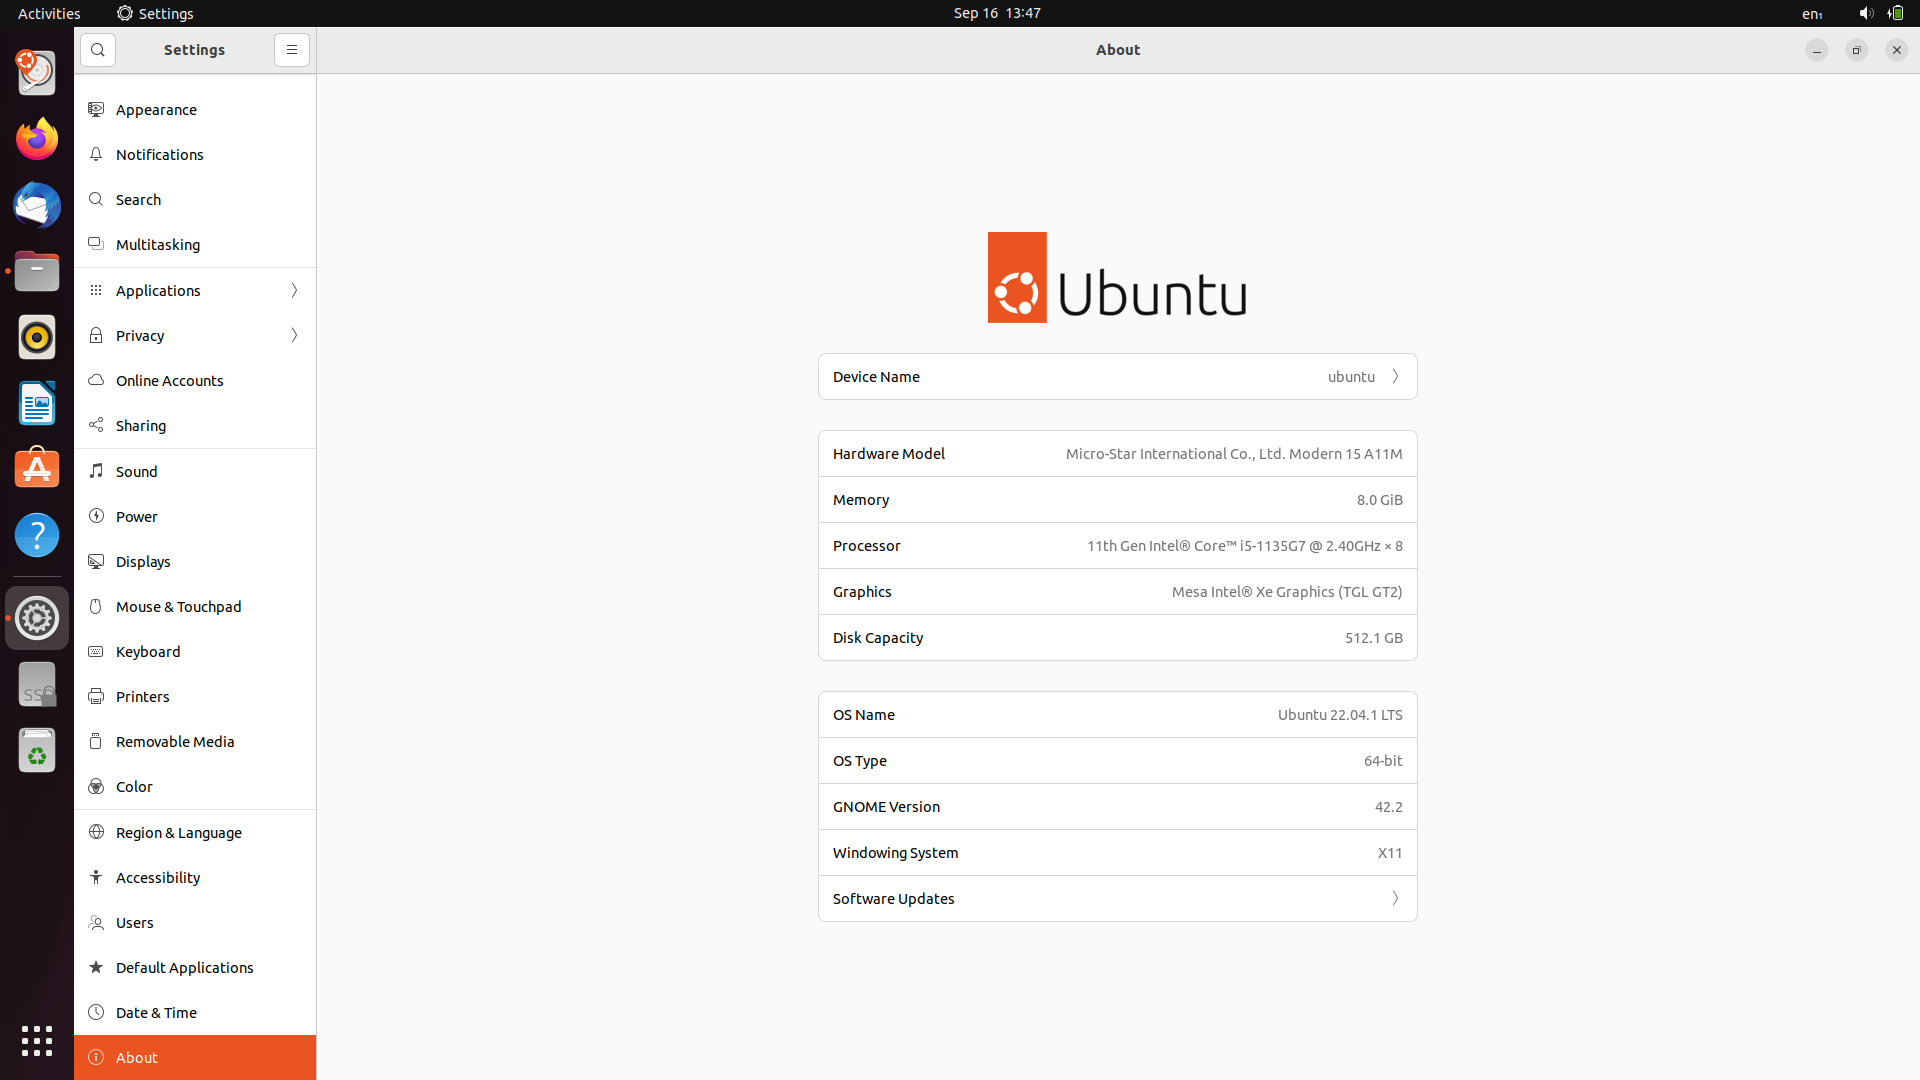Click the 8.0 GiB memory value
Viewport: 1920px width, 1080px height.
click(x=1379, y=500)
